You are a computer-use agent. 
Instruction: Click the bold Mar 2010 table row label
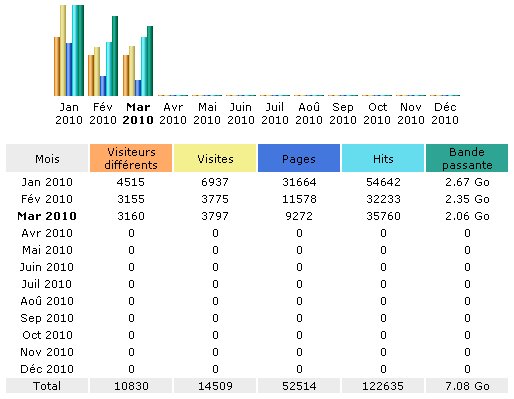coord(47,216)
